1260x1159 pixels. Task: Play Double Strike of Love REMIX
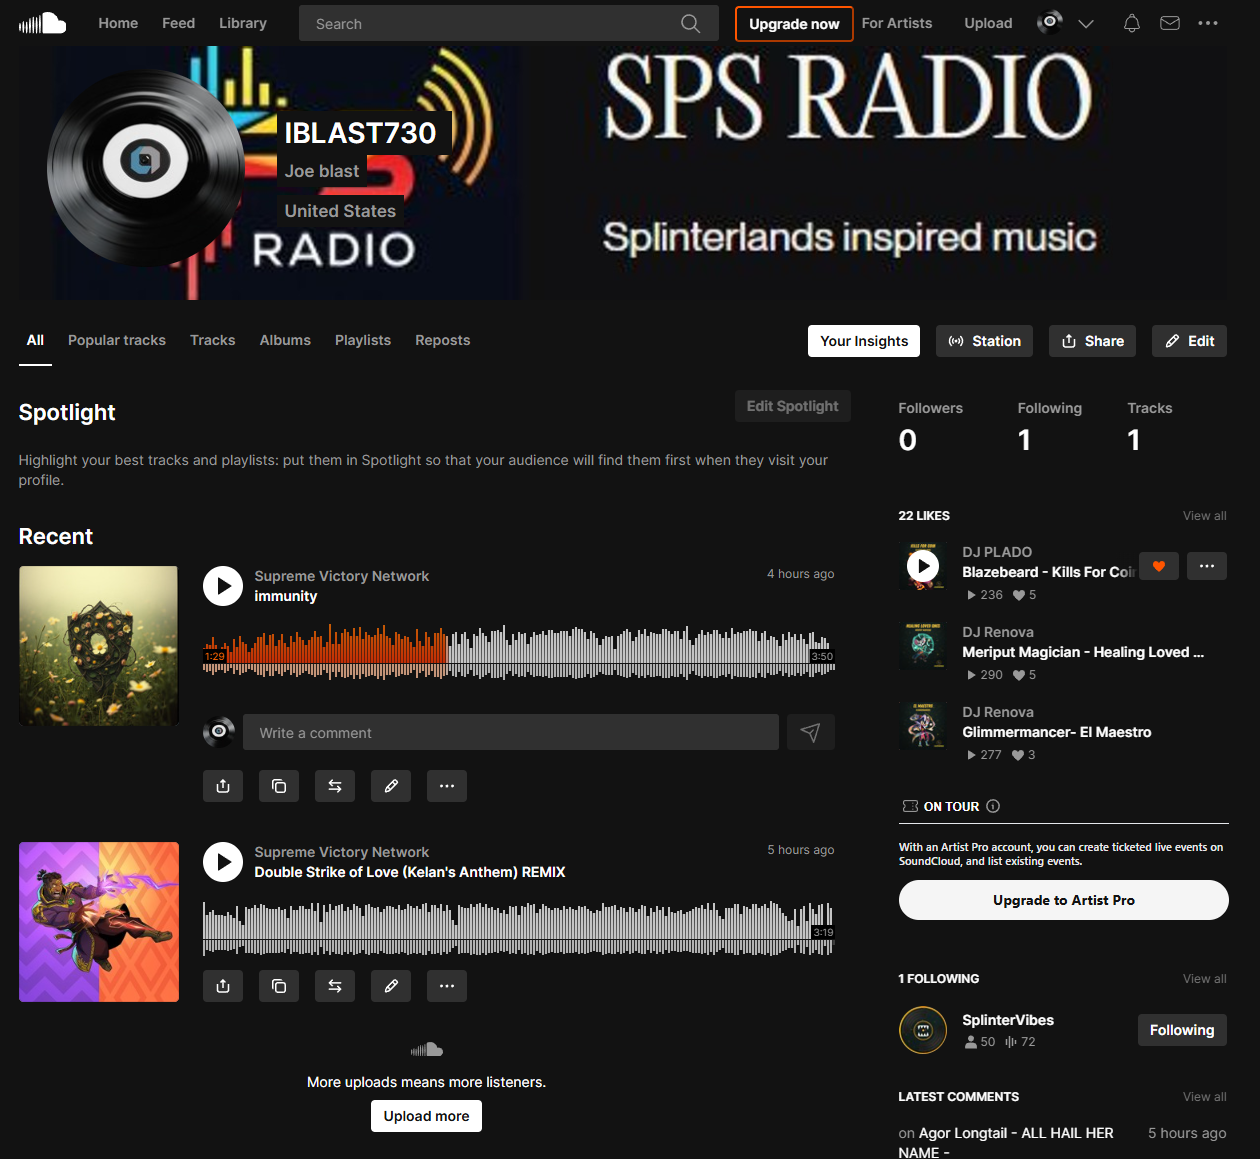(x=223, y=862)
